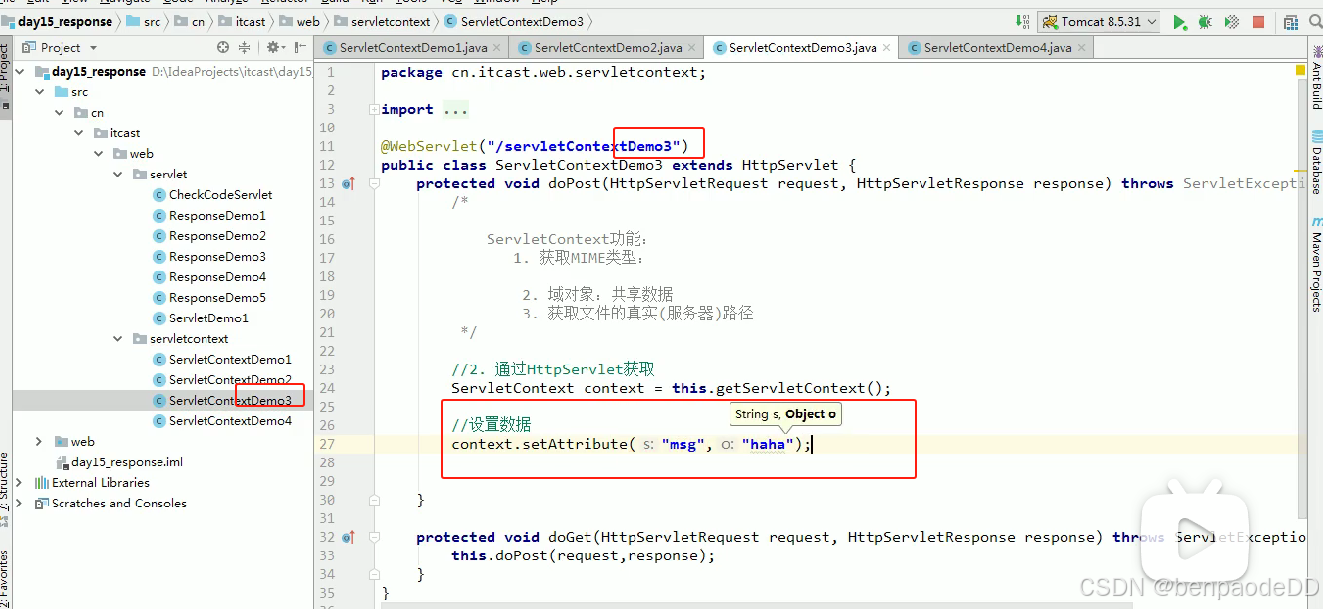Click servletcontext breadcrumb in navigation bar
This screenshot has width=1323, height=609.
(x=383, y=21)
